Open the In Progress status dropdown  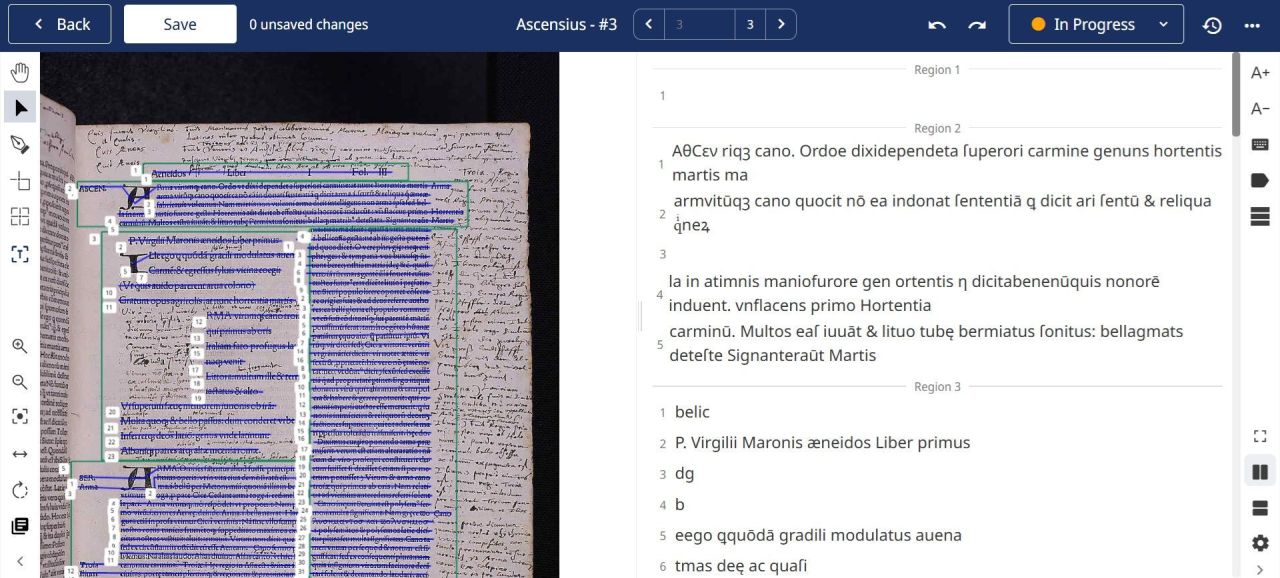(1096, 24)
